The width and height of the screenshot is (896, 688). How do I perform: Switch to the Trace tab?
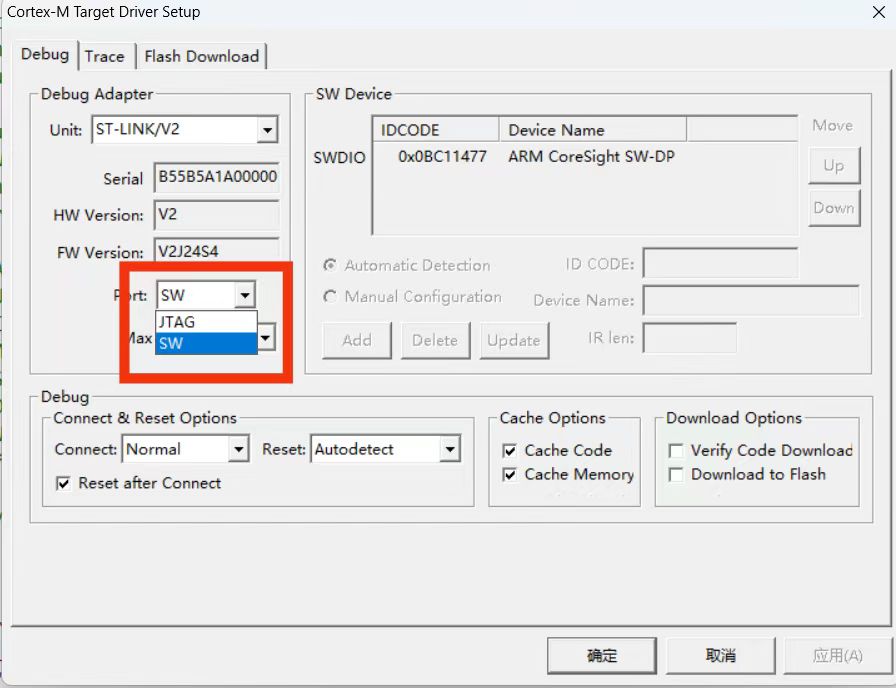pyautogui.click(x=104, y=56)
